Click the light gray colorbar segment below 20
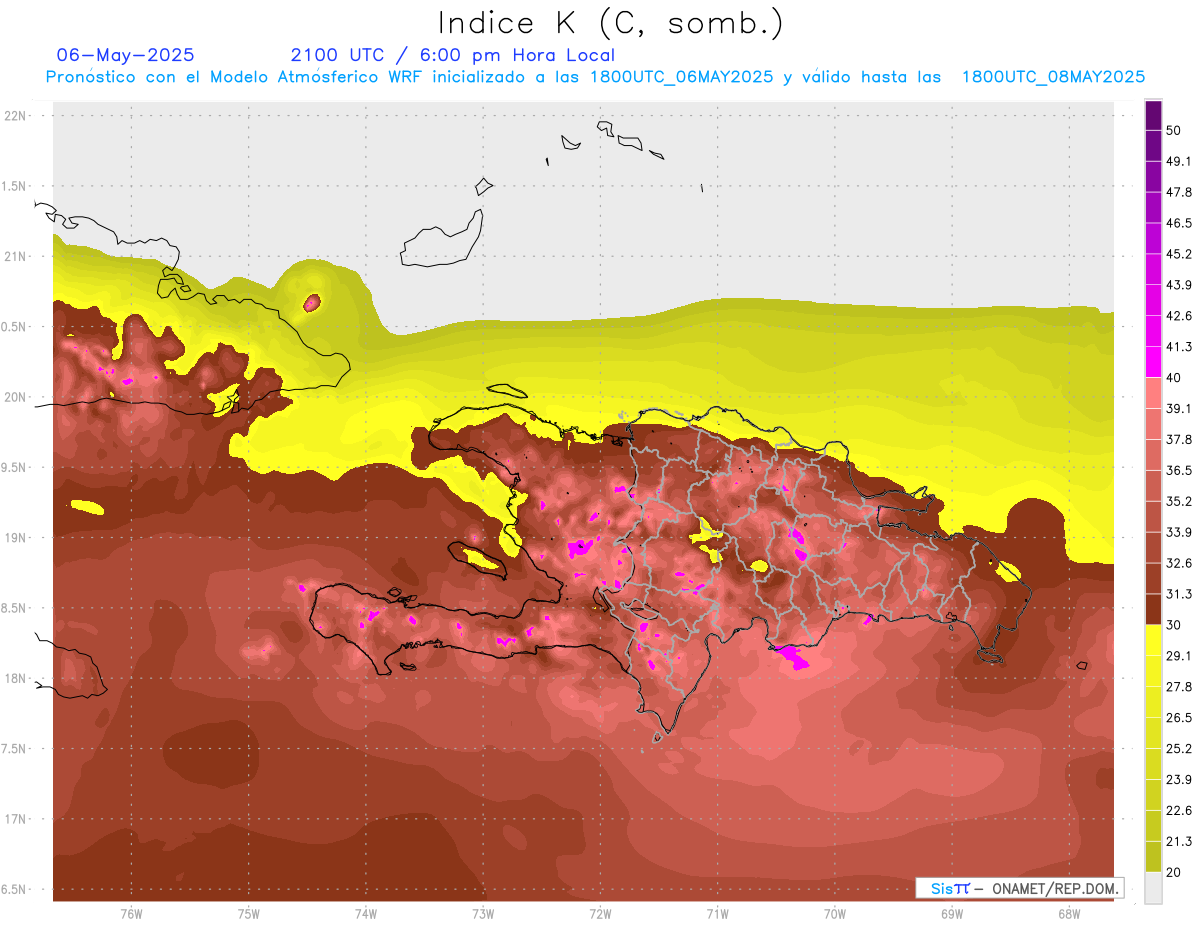 click(1153, 887)
